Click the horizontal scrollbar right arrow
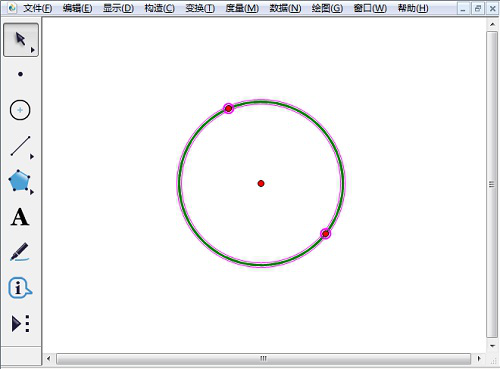Image resolution: width=500 pixels, height=369 pixels. coord(479,359)
